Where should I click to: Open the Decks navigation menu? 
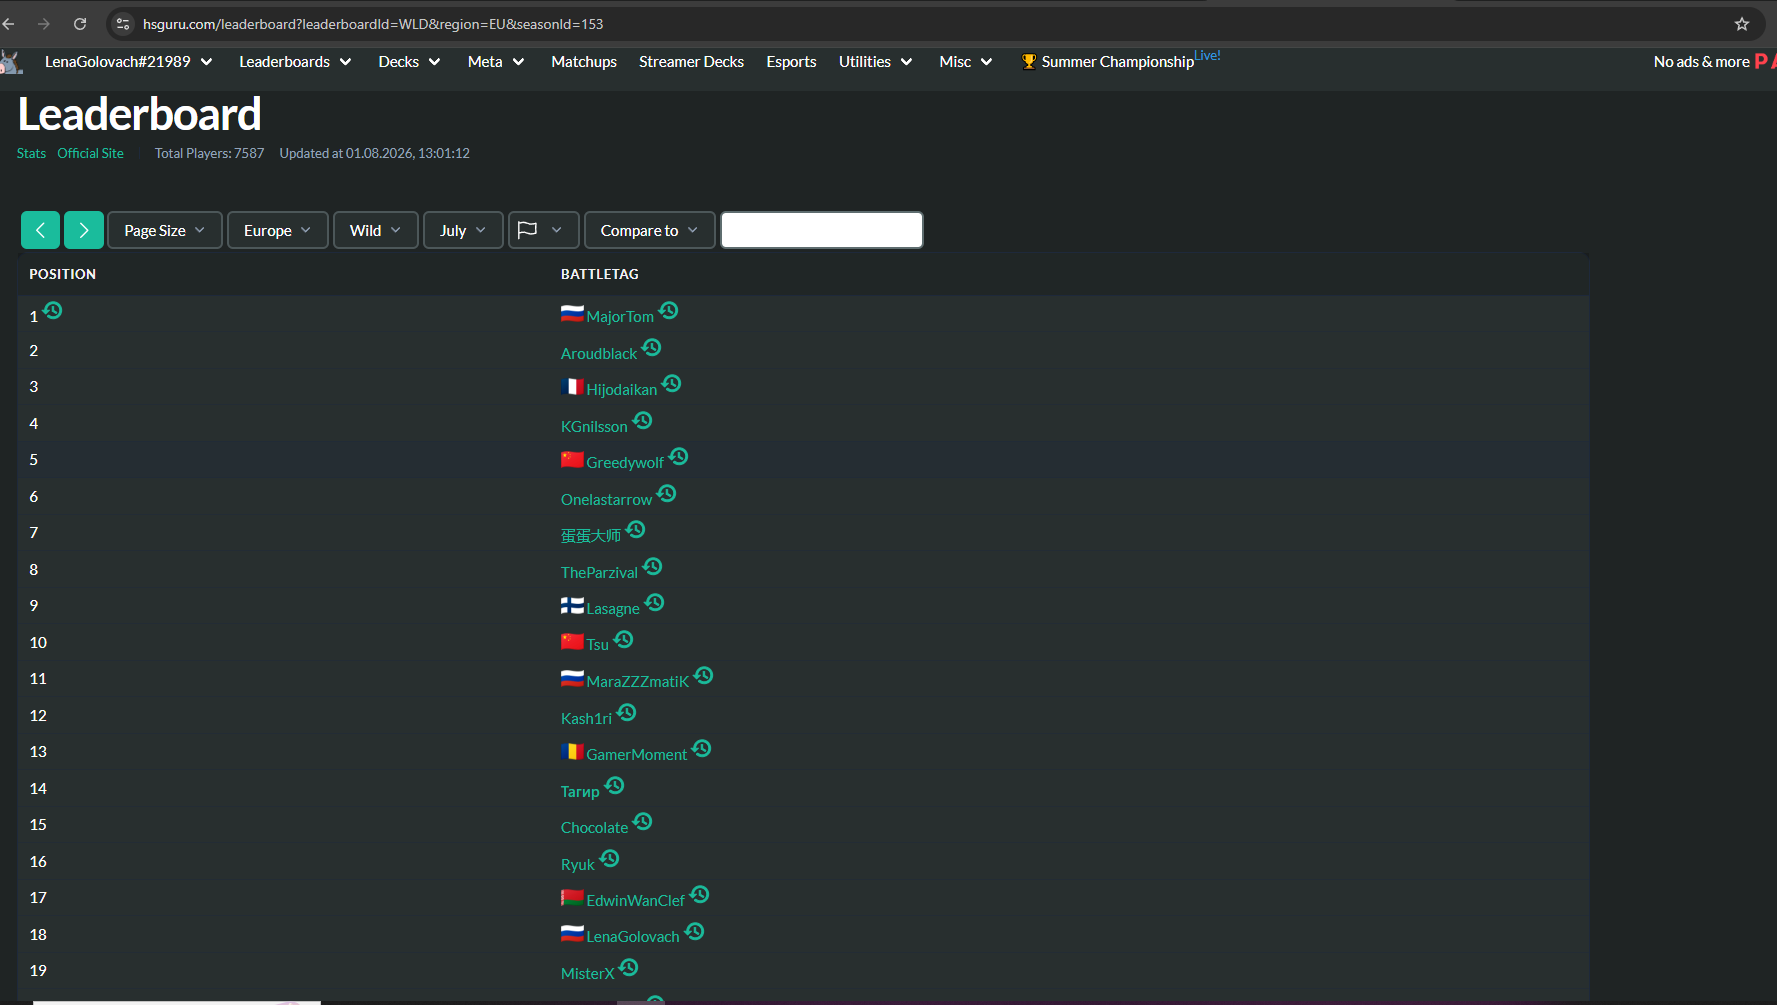click(409, 62)
